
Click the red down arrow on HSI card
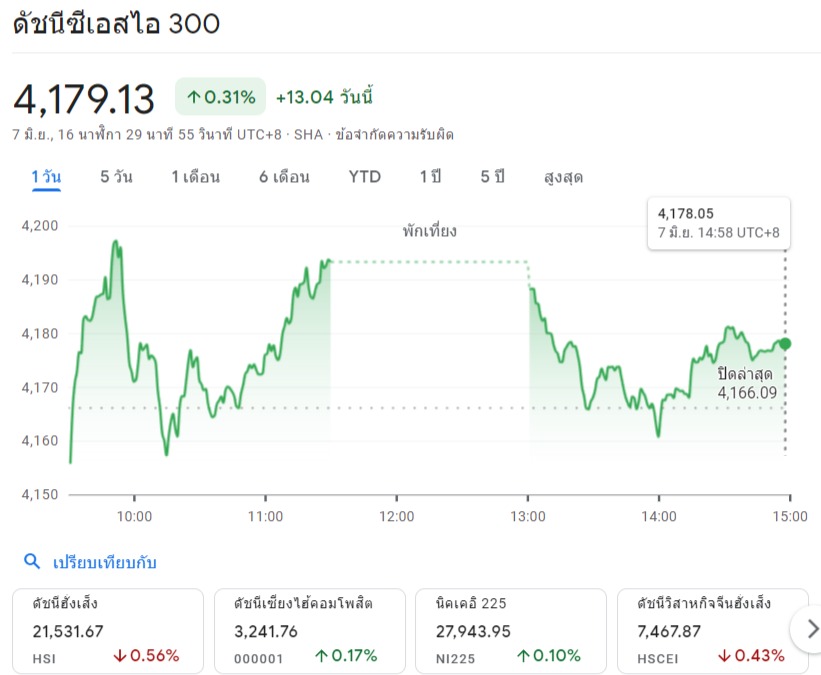coord(120,656)
